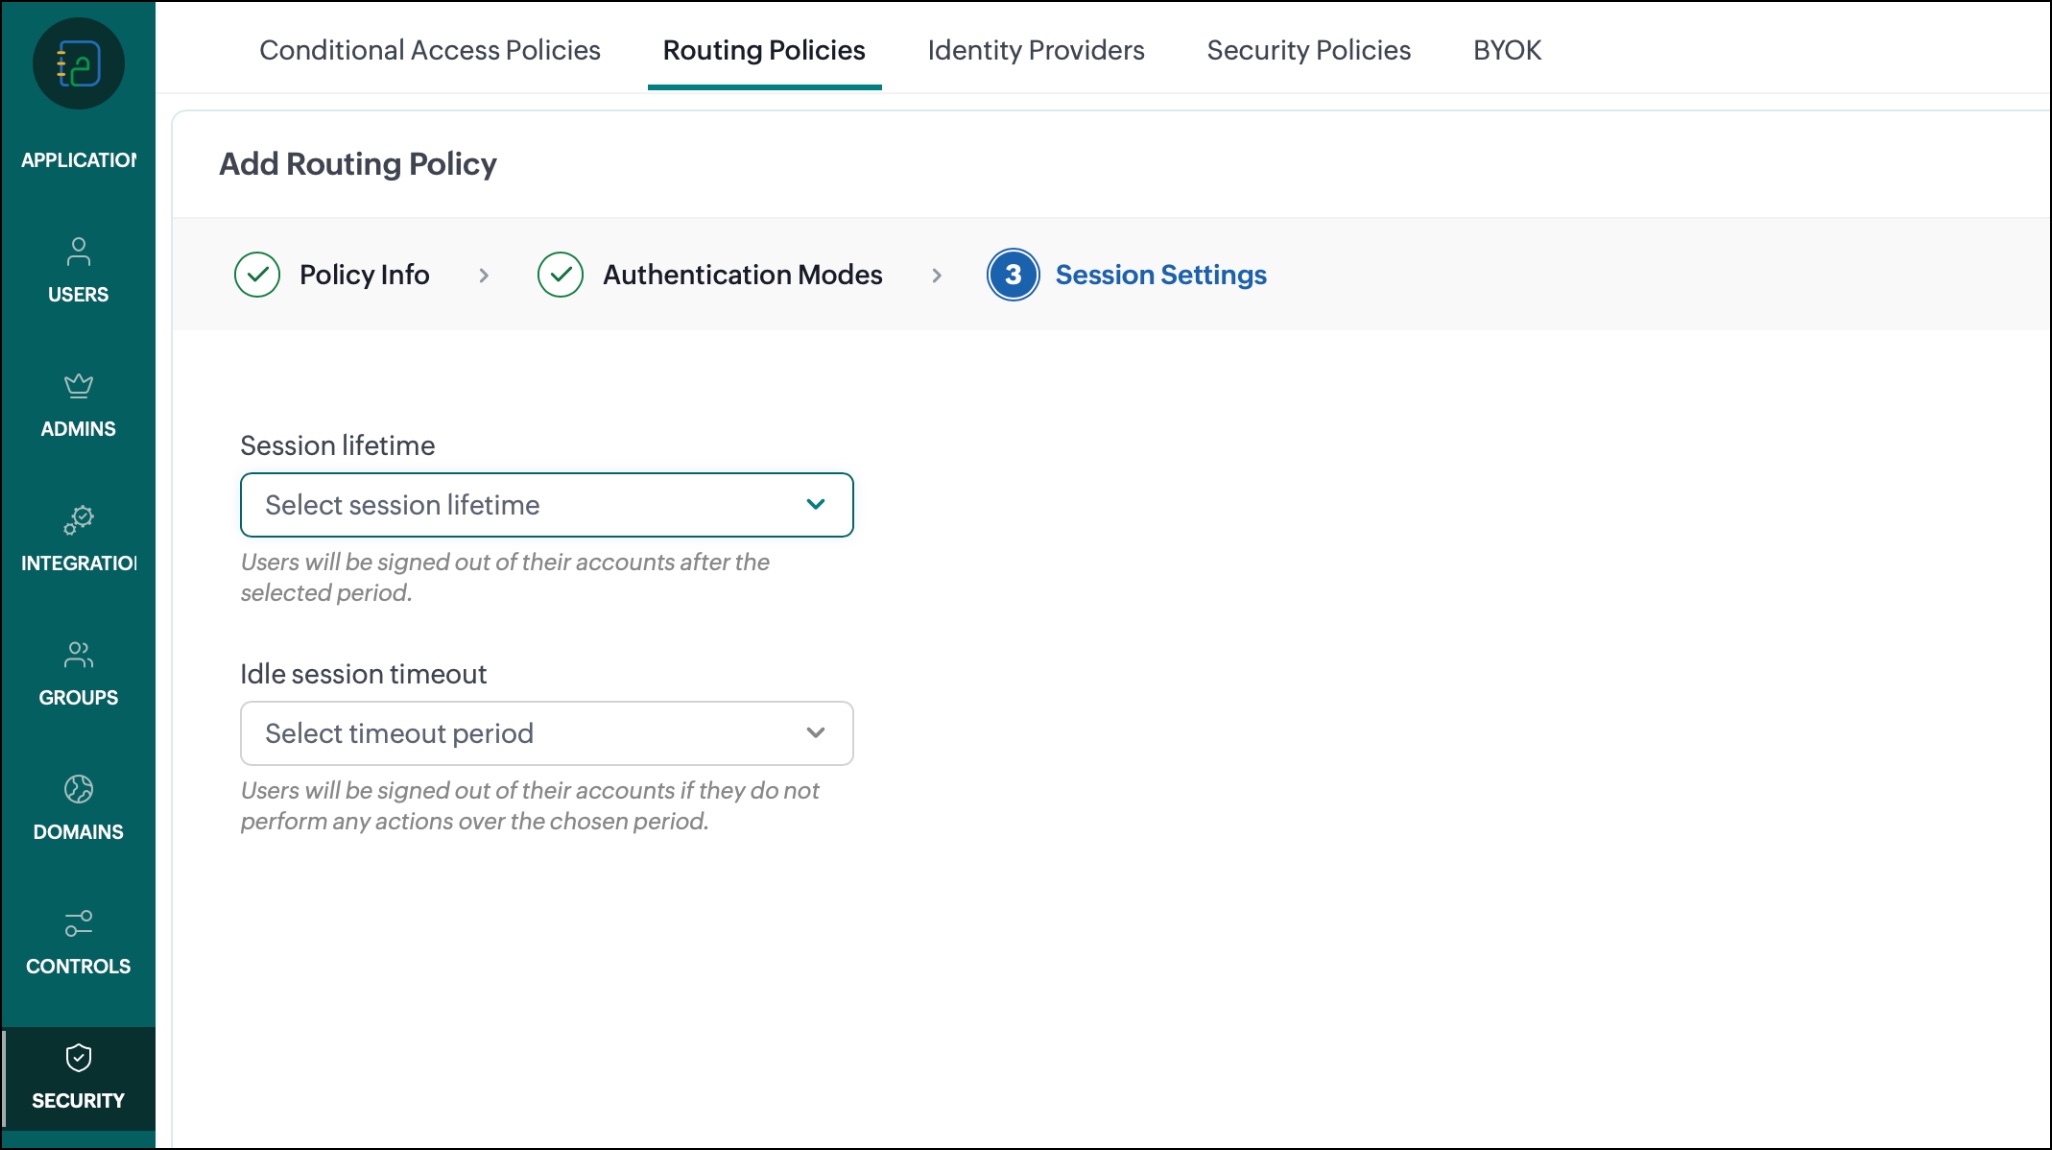Click the SECURITY sidebar label
The image size is (2052, 1150).
tap(78, 1101)
